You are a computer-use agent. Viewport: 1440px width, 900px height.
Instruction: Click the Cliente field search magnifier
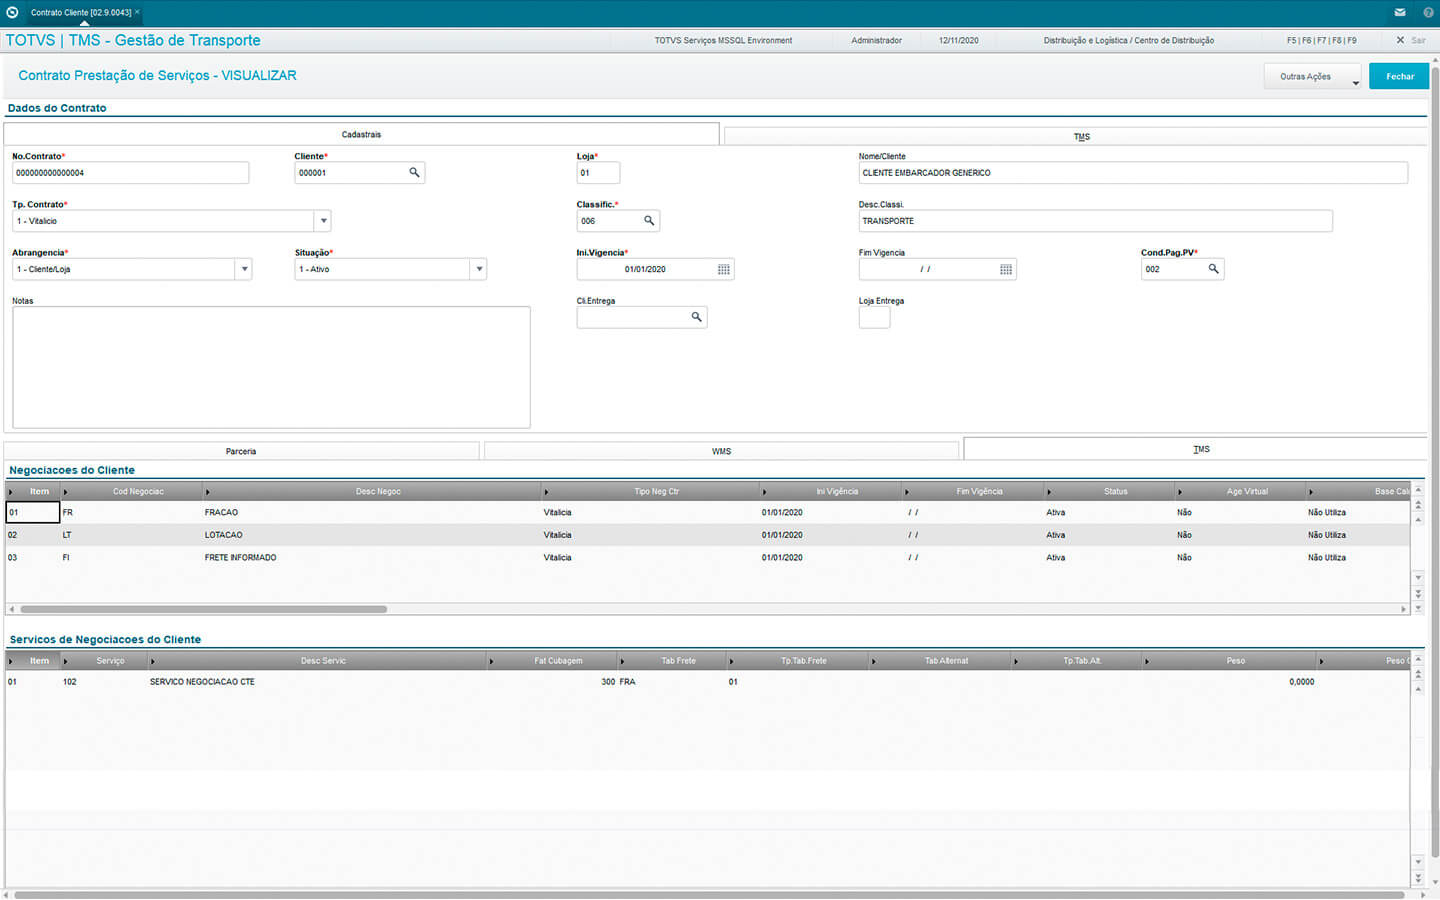point(414,172)
